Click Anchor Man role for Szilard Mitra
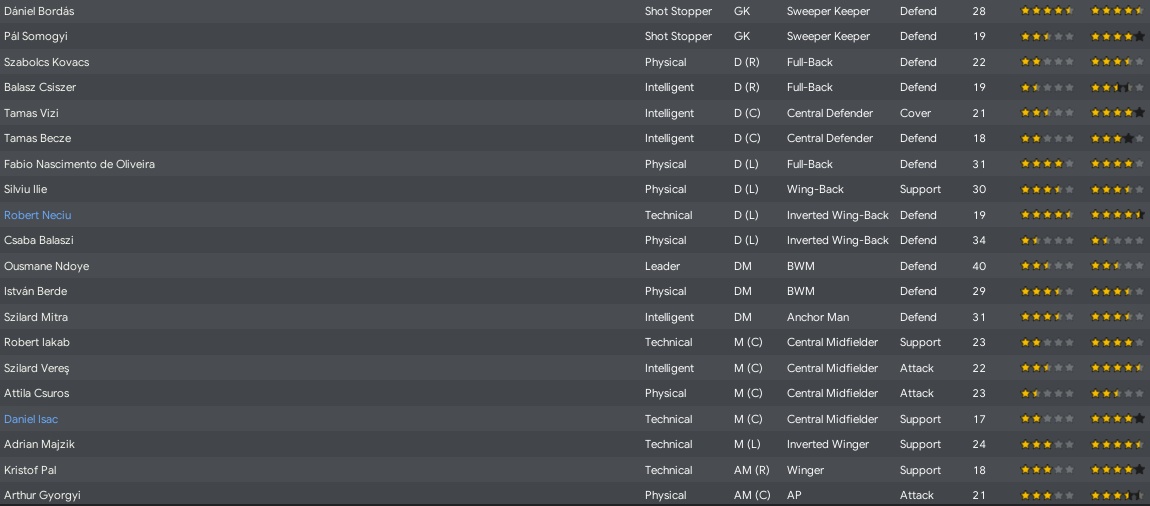The height and width of the screenshot is (506, 1150). point(818,317)
